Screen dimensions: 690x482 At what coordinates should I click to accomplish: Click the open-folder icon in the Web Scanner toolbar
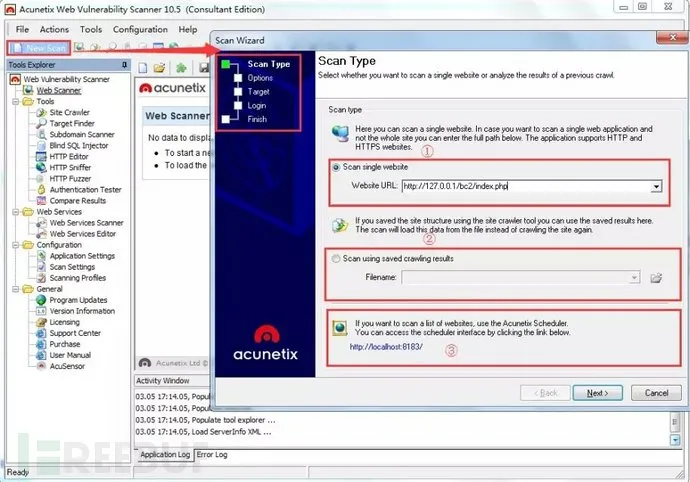[159, 68]
